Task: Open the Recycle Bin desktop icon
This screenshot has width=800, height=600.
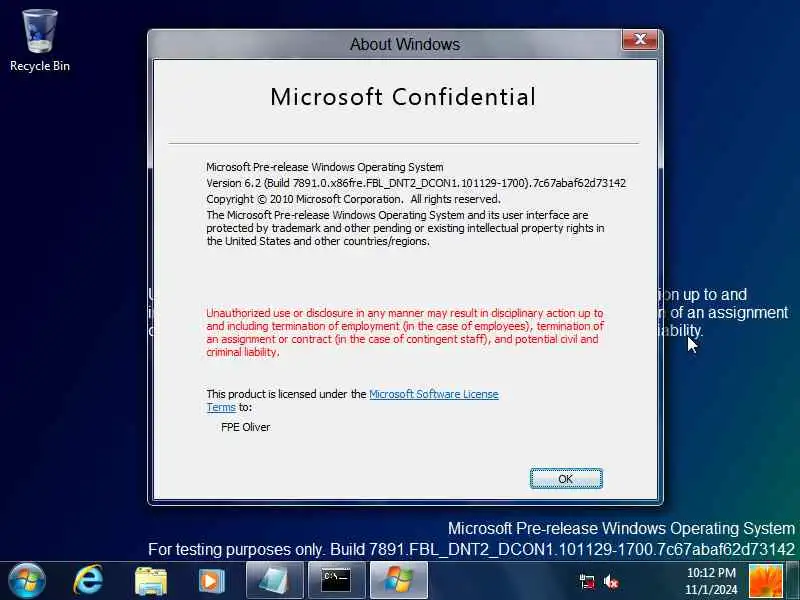Action: point(40,41)
